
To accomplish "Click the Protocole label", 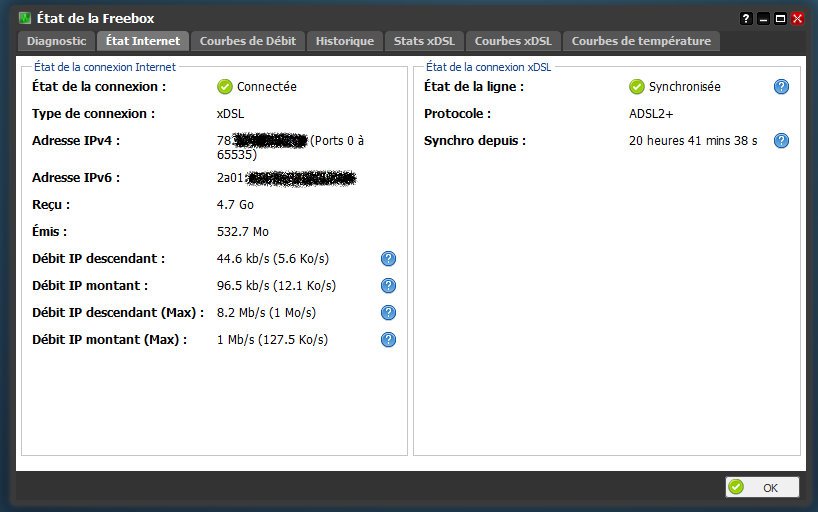I will (x=458, y=114).
